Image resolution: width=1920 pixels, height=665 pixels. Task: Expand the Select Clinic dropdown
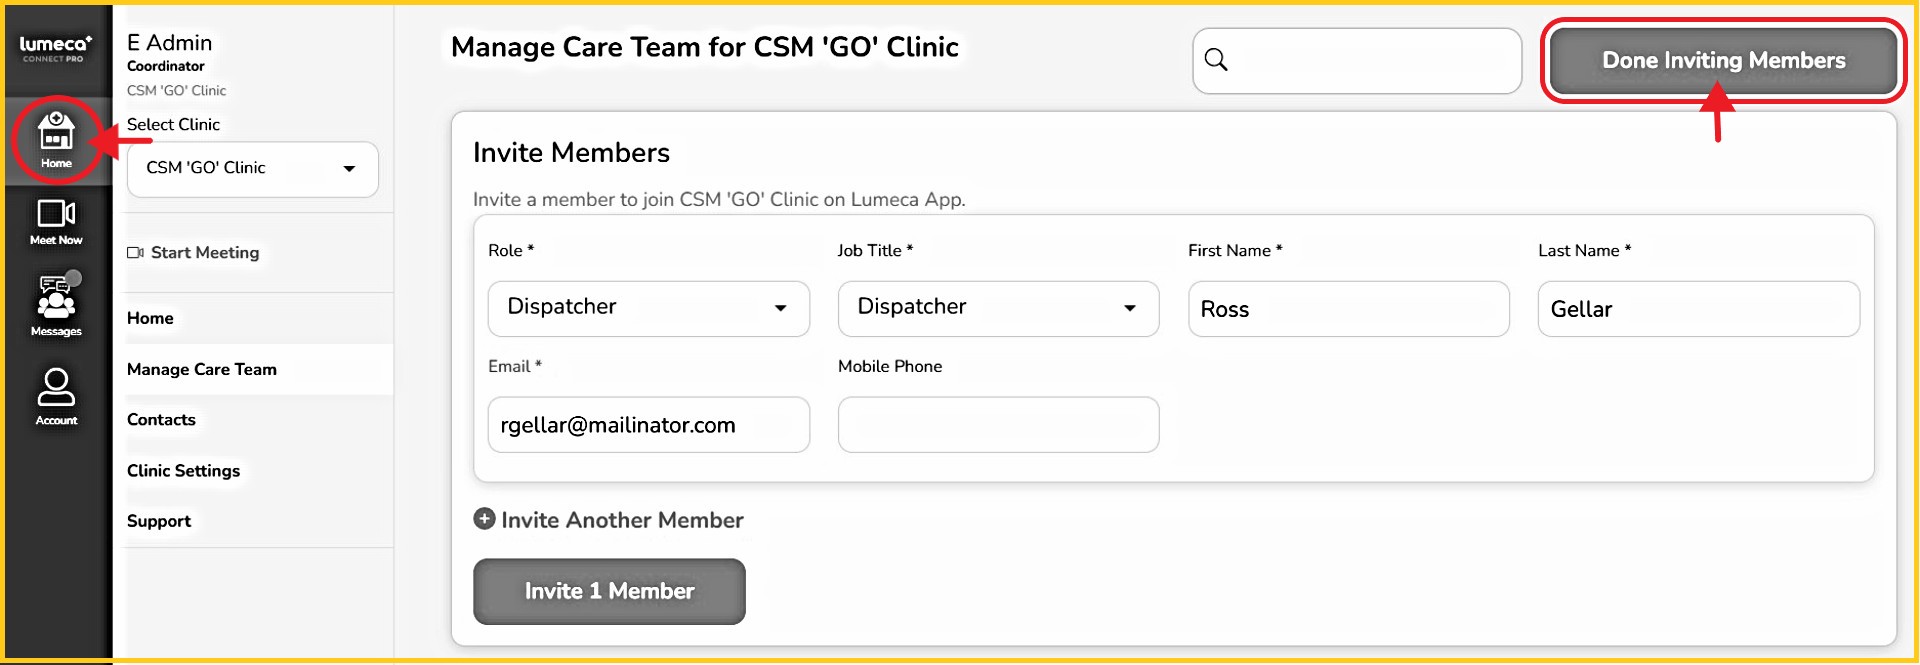pyautogui.click(x=252, y=168)
